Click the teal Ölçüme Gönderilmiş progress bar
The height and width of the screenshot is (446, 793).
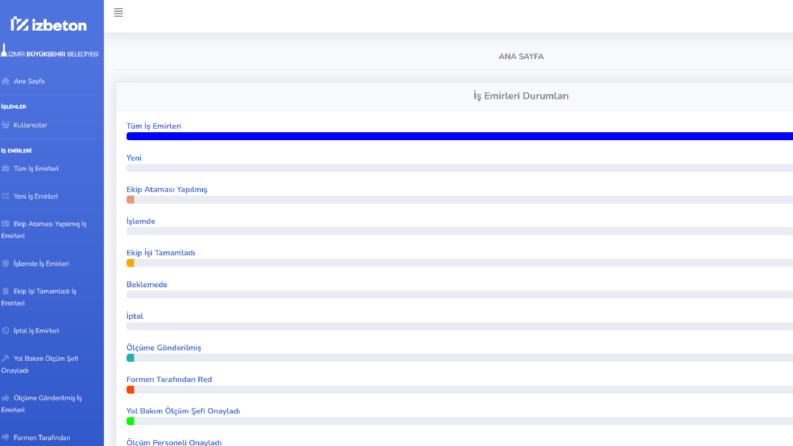pos(130,358)
